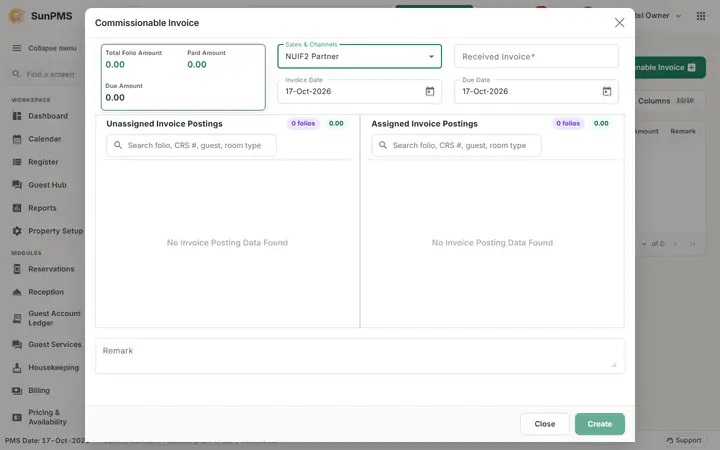Screen dimensions: 720x450
Task: Open the apps grid icon
Action: click(x=701, y=16)
